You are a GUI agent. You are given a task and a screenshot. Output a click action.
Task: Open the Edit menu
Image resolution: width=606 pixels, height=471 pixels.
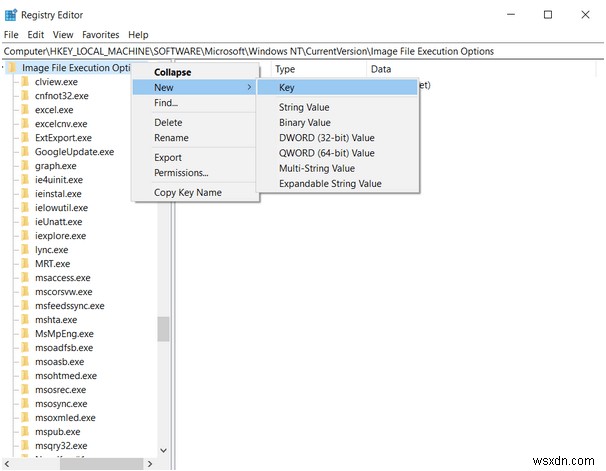pos(36,35)
